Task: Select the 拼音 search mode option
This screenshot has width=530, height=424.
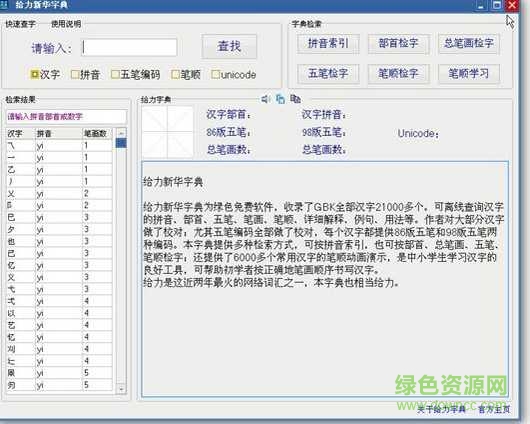Action: [x=85, y=74]
